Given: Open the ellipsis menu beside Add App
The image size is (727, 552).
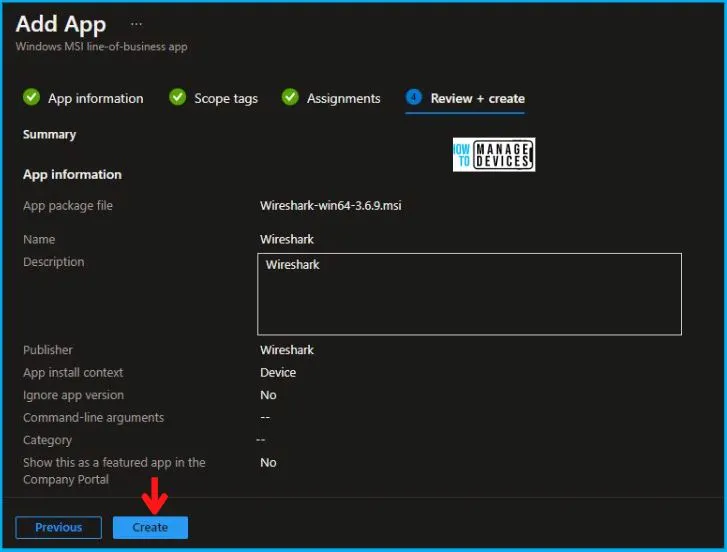Looking at the screenshot, I should pos(137,24).
